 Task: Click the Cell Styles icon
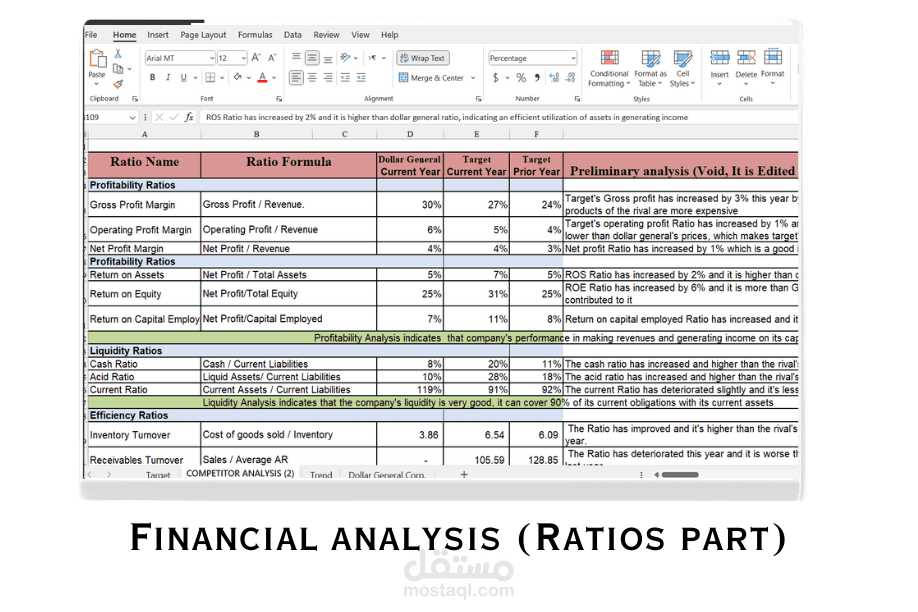(x=683, y=58)
